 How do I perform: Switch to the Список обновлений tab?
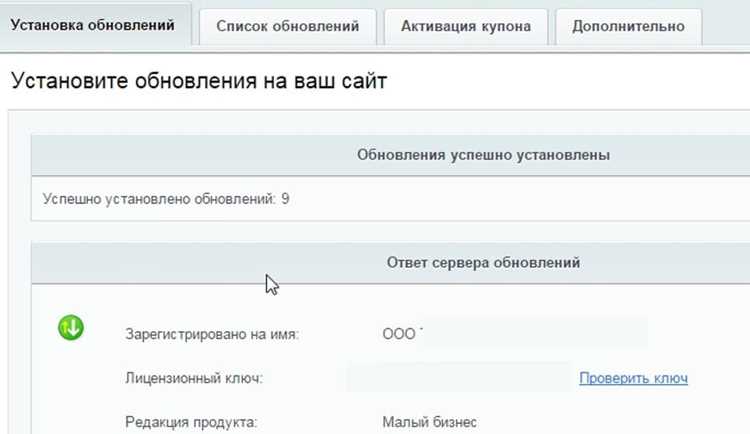point(287,26)
